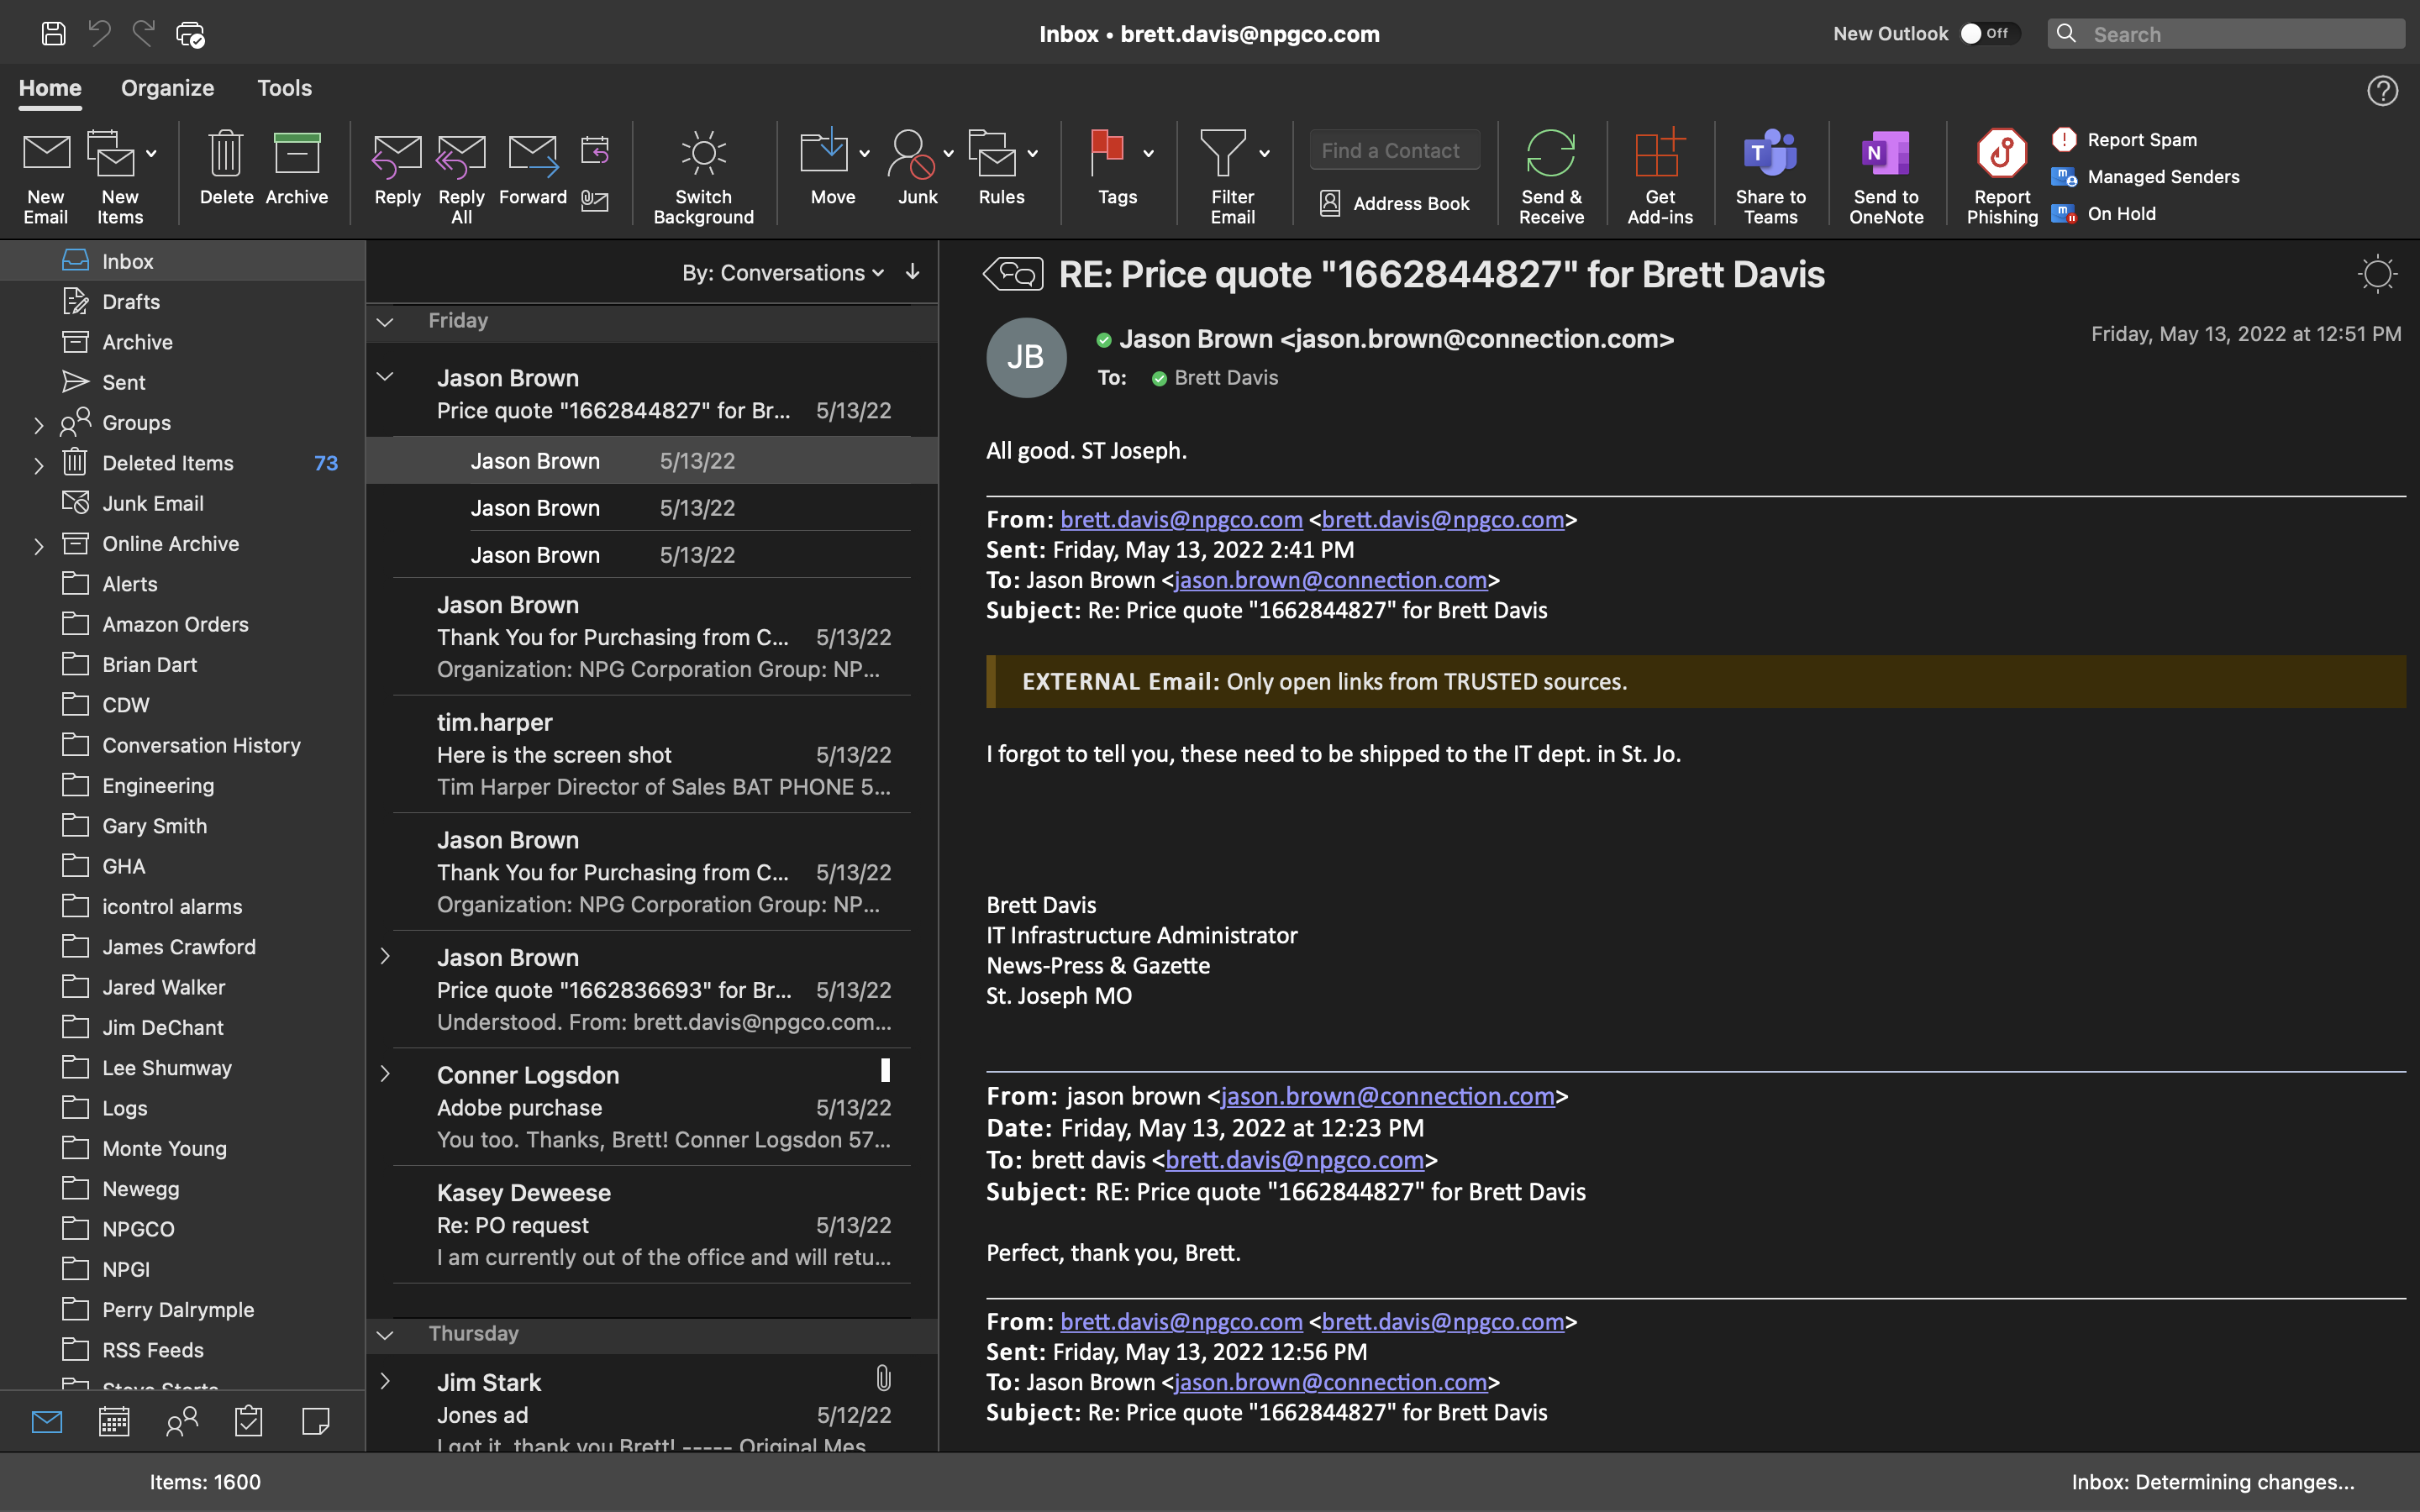The height and width of the screenshot is (1512, 2420).
Task: Expand the Deleted Items folder
Action: (x=38, y=465)
